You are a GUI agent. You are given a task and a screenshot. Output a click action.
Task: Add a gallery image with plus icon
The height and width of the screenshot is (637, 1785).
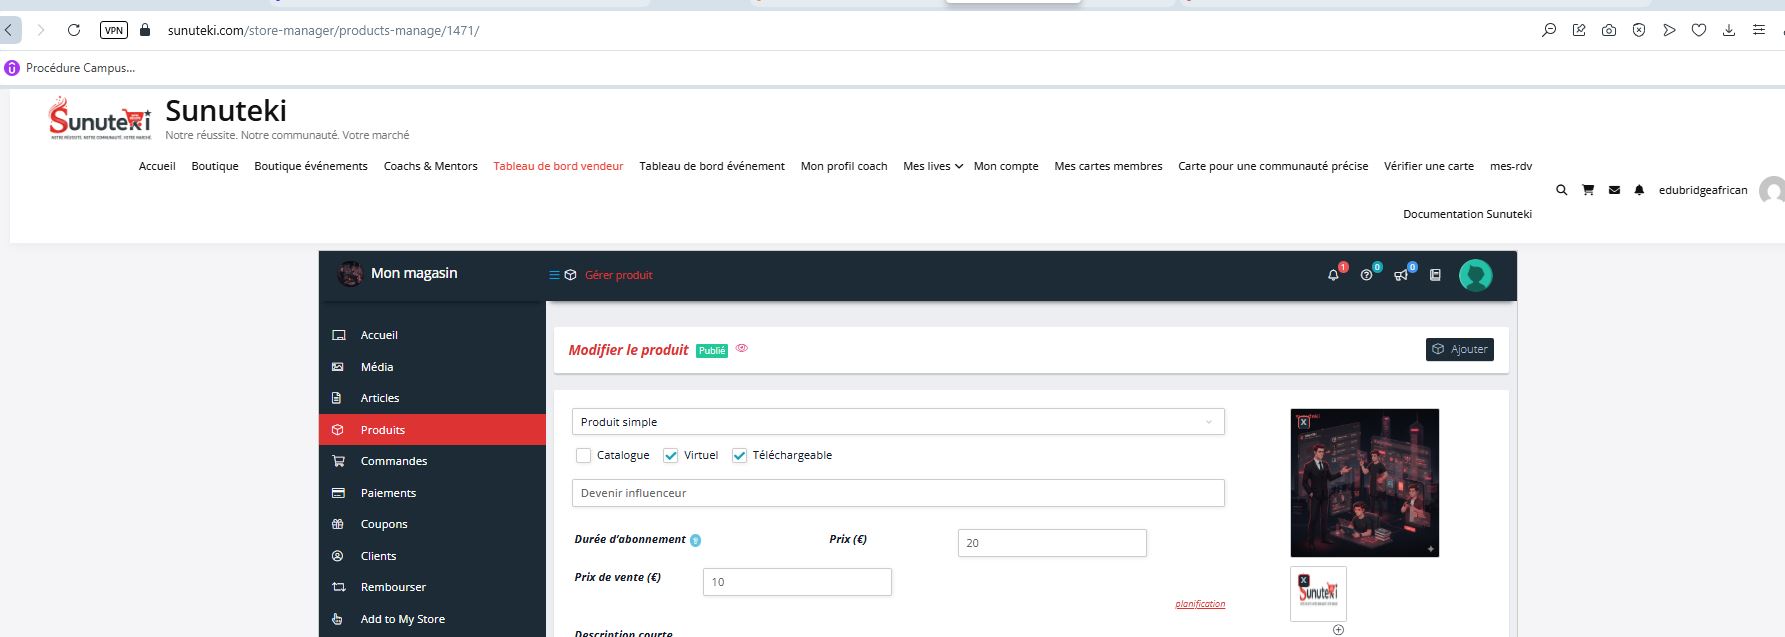click(1338, 630)
